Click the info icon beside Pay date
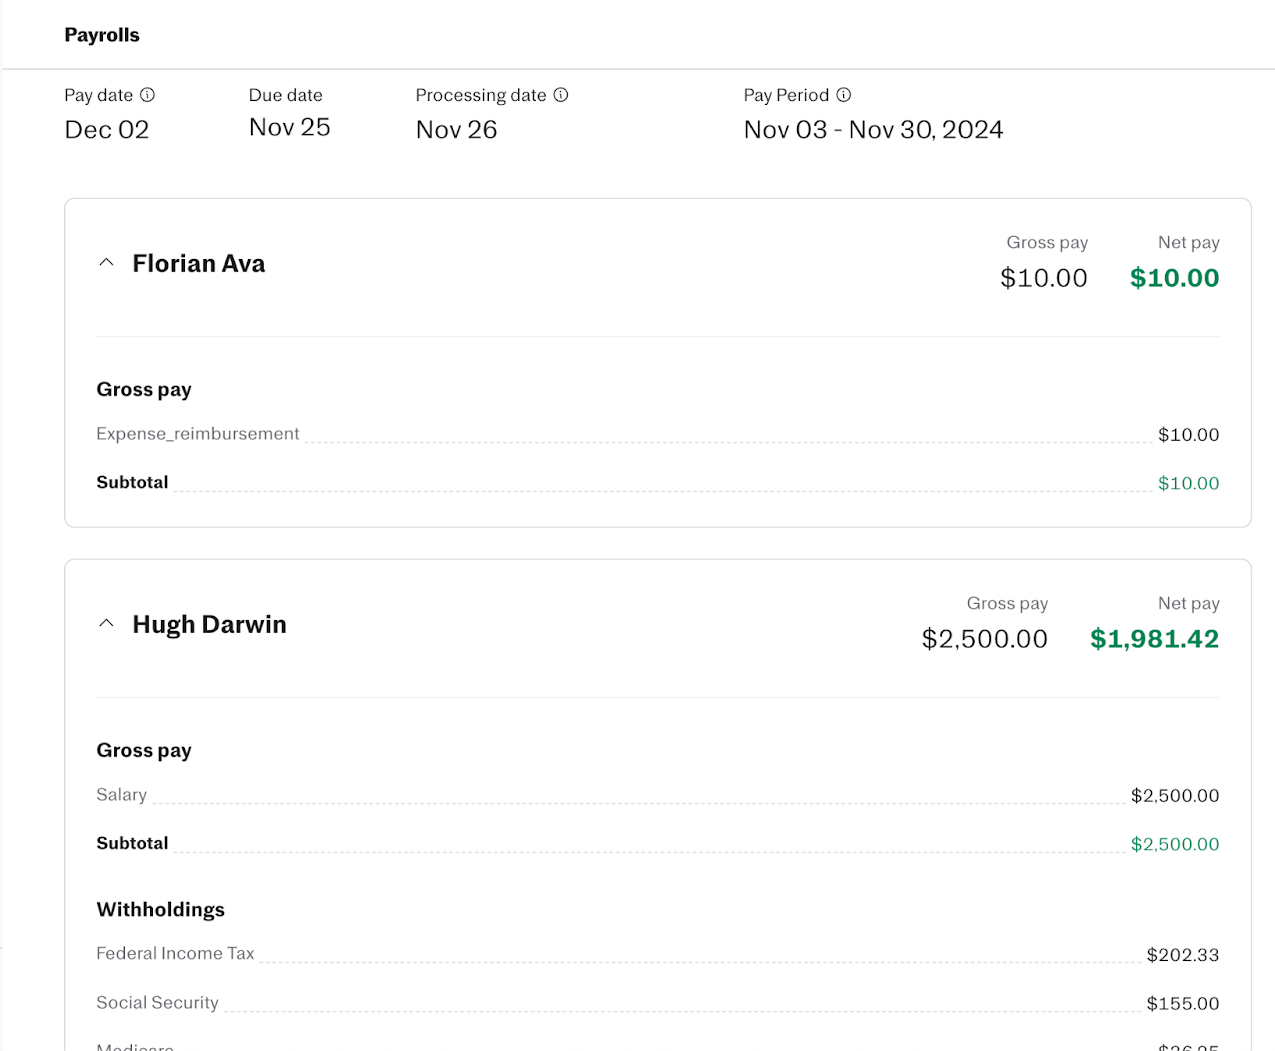The height and width of the screenshot is (1051, 1275). point(147,95)
